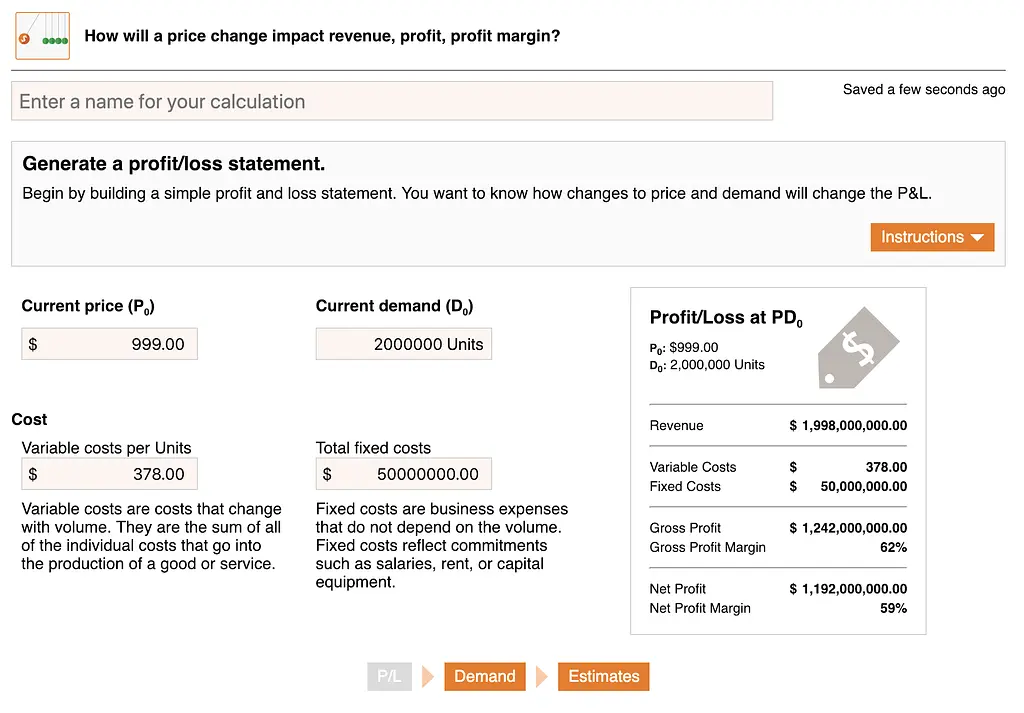Click arrow between P/L and Demand
The image size is (1024, 713).
coord(428,676)
